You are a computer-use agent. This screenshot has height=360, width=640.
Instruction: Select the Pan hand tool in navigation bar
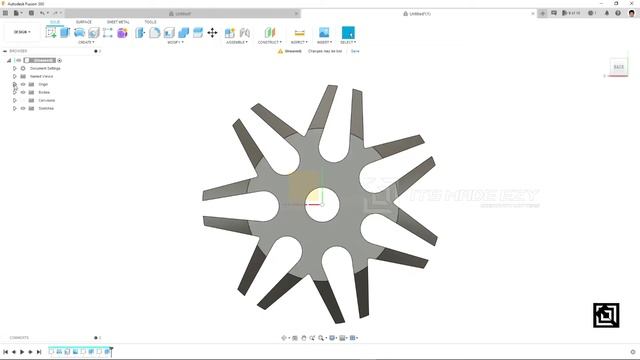tap(304, 338)
